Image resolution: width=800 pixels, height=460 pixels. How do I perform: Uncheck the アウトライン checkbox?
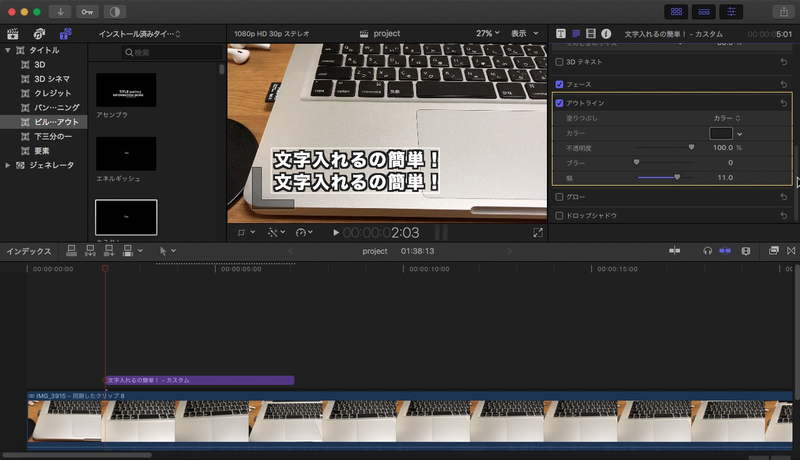click(559, 103)
